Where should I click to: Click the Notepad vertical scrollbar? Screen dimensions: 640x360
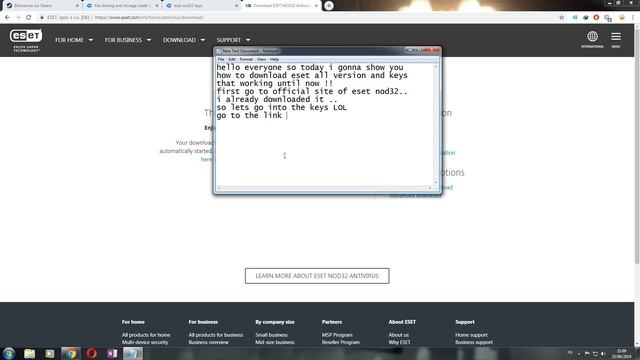(x=436, y=124)
